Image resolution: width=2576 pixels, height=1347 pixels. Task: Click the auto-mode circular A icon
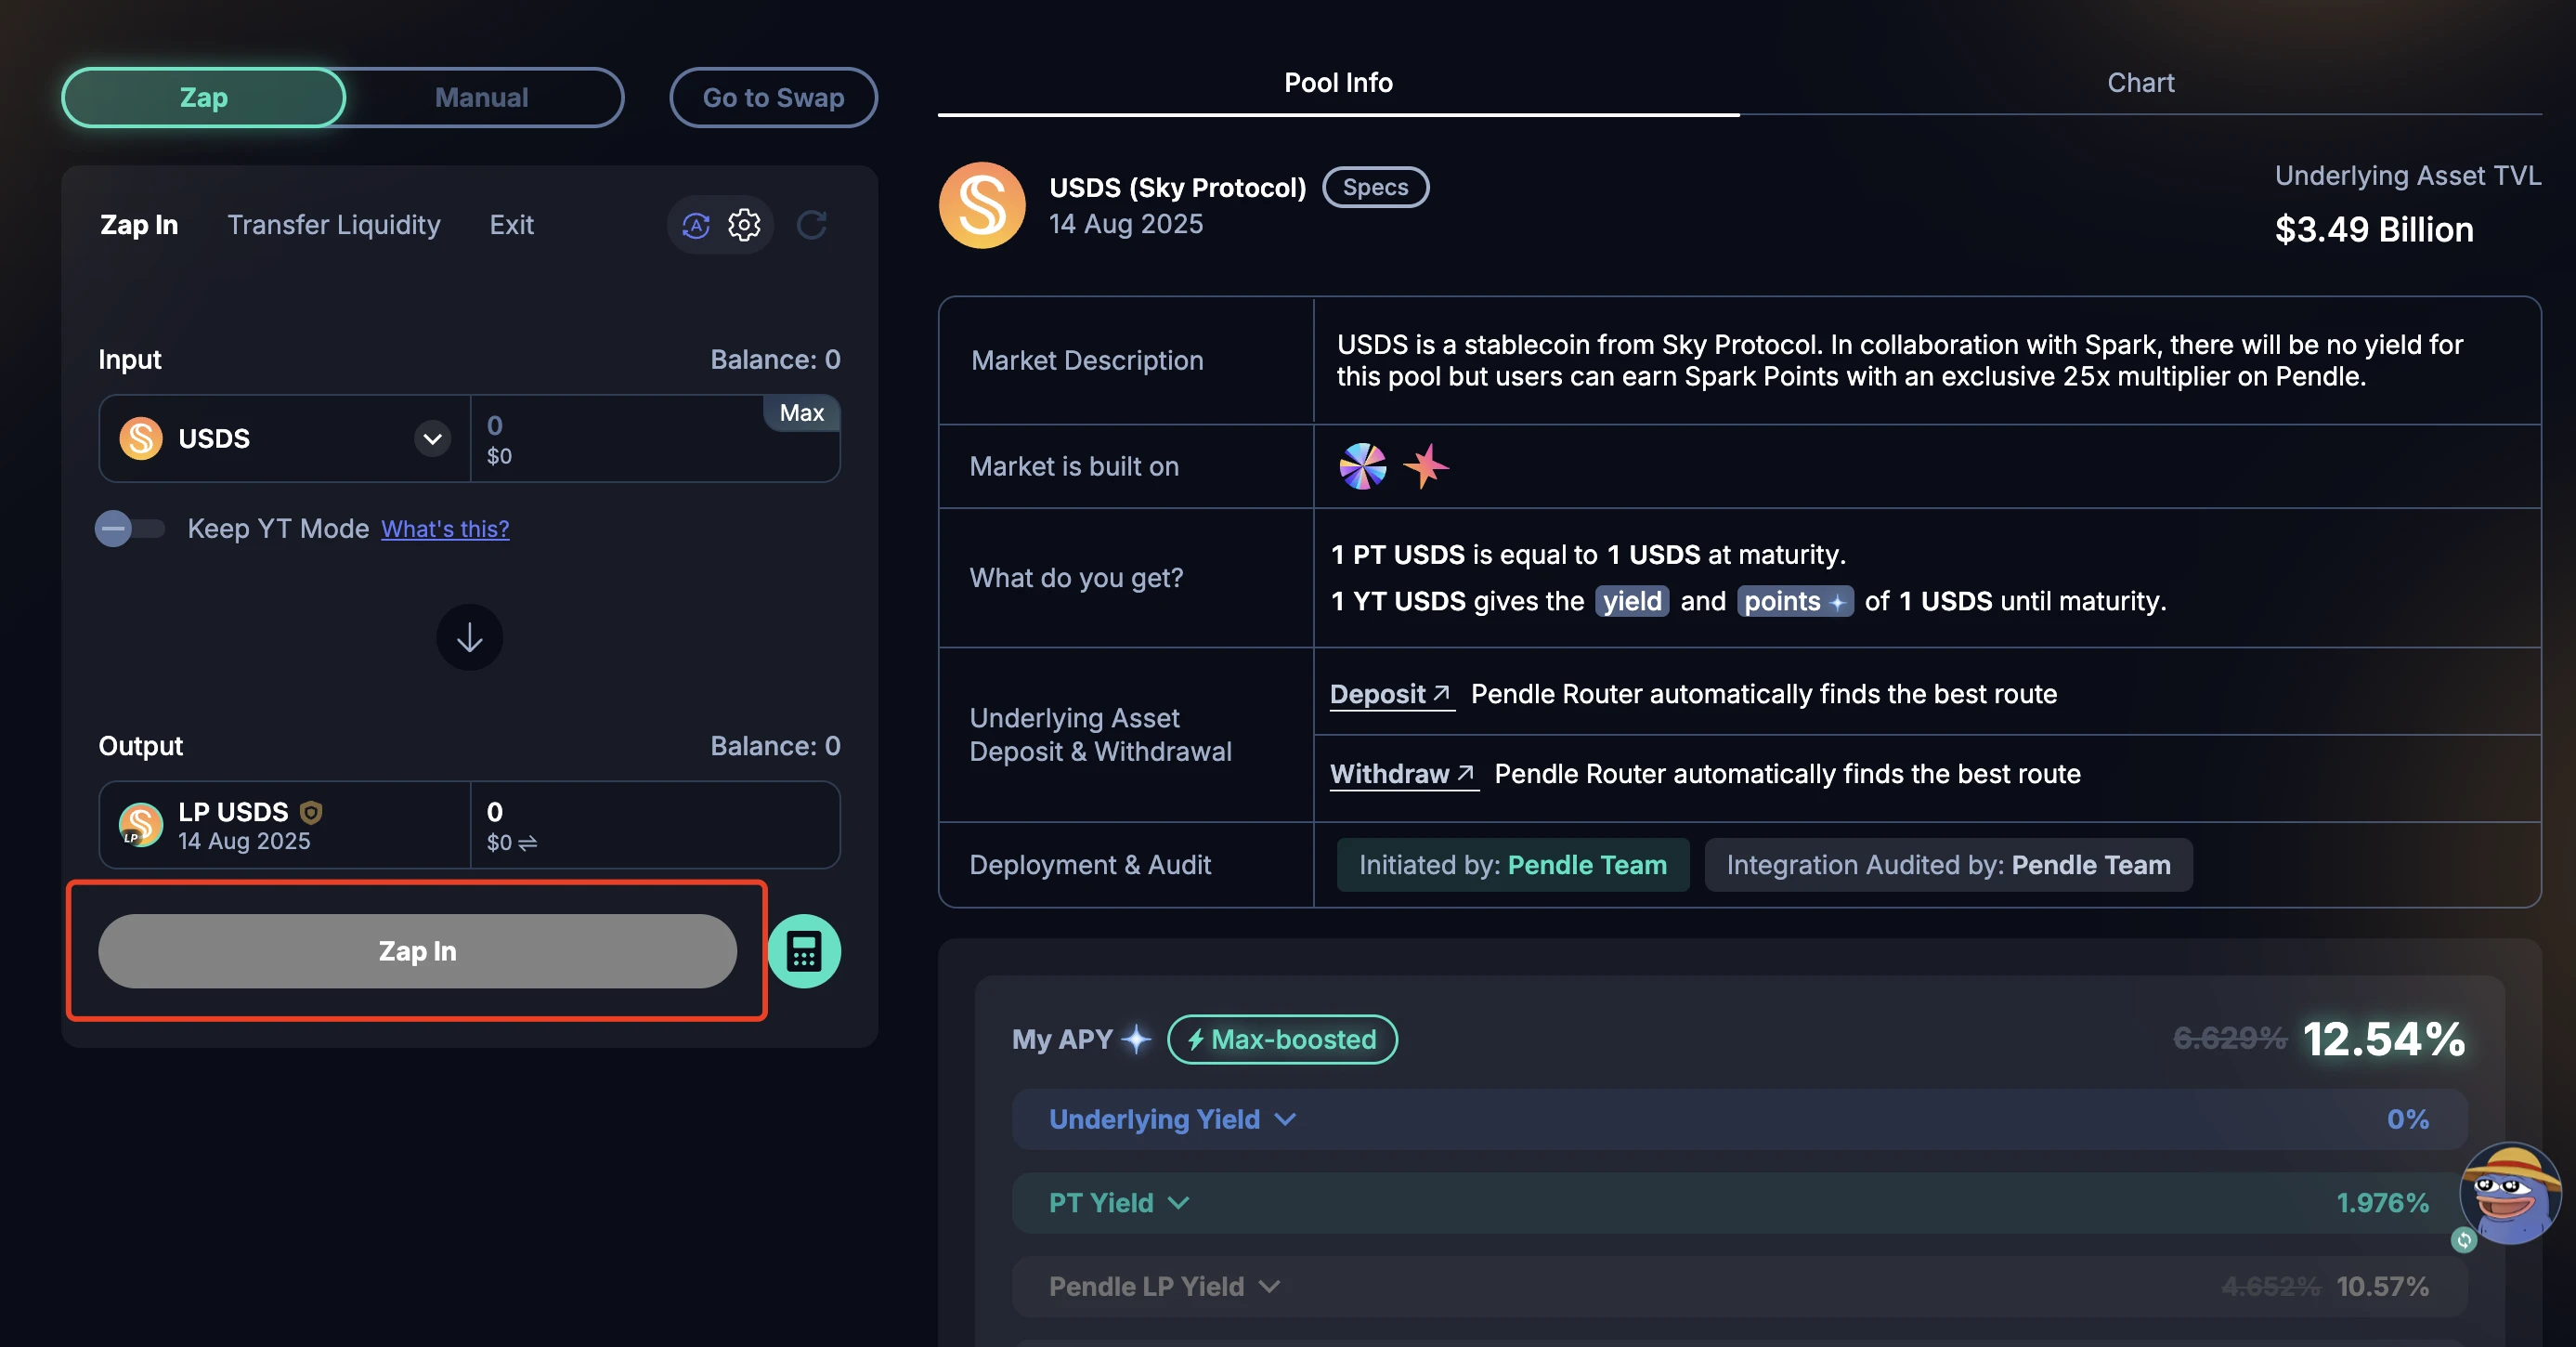(x=696, y=225)
